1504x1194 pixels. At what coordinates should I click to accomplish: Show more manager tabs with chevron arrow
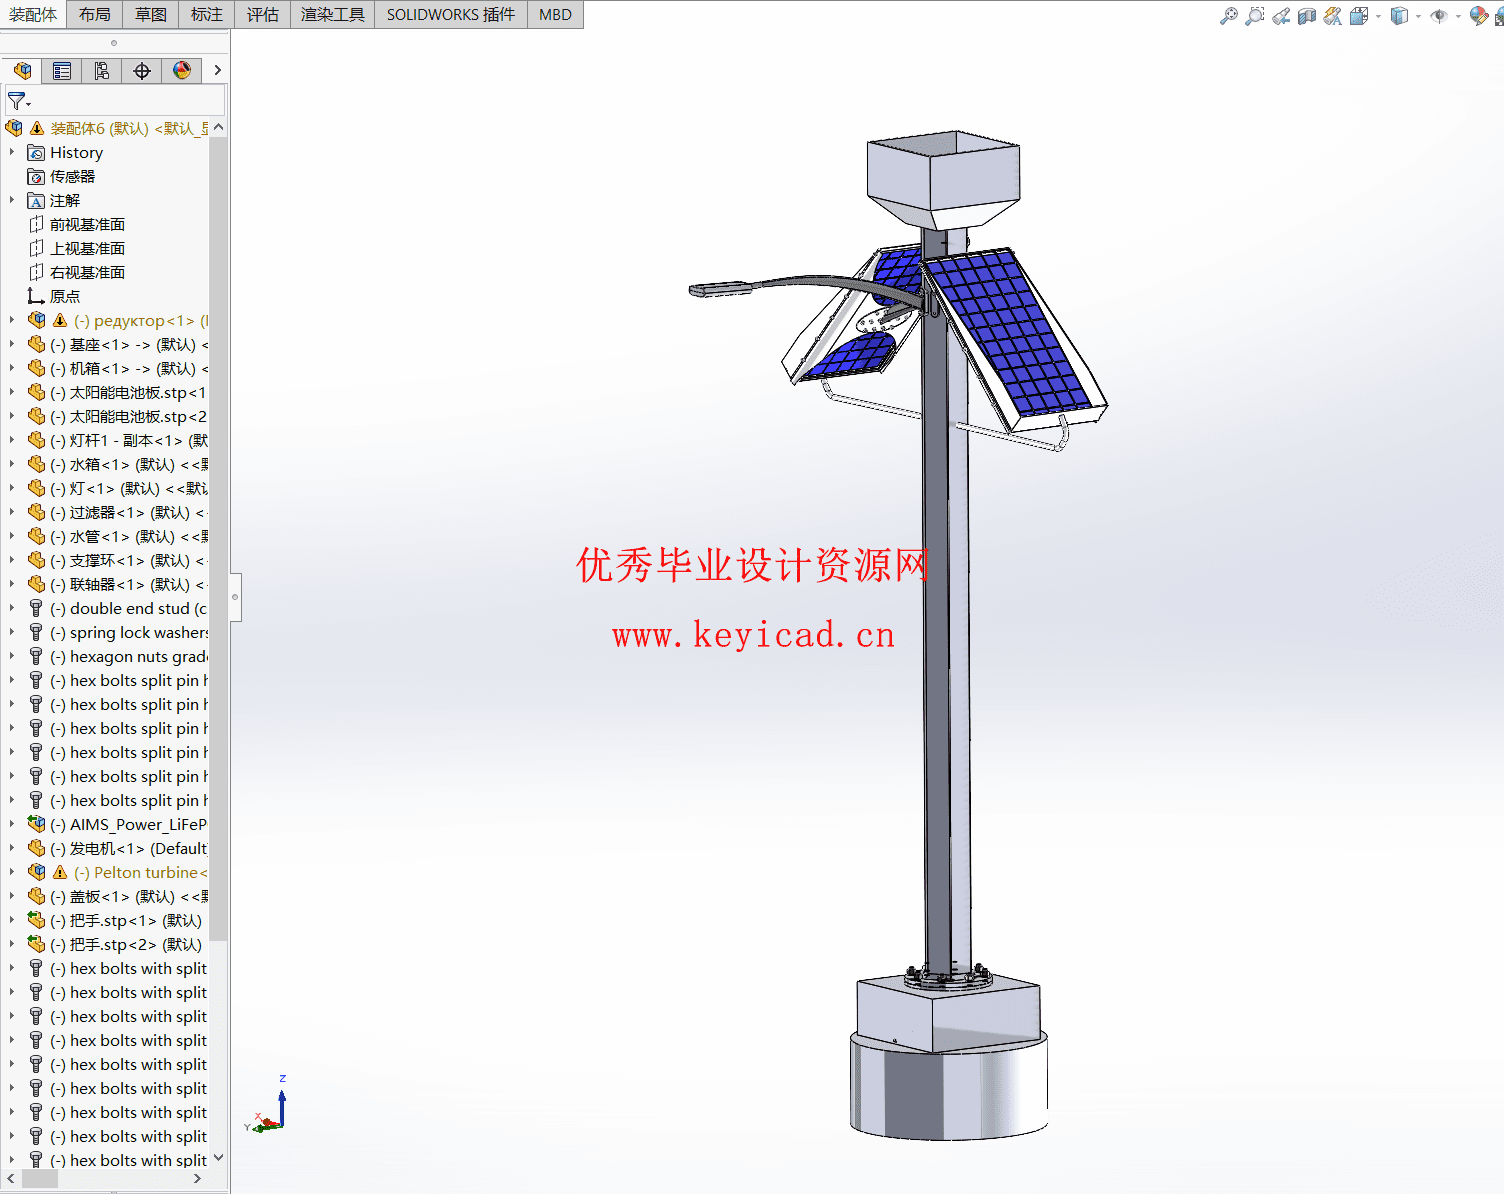pyautogui.click(x=218, y=71)
